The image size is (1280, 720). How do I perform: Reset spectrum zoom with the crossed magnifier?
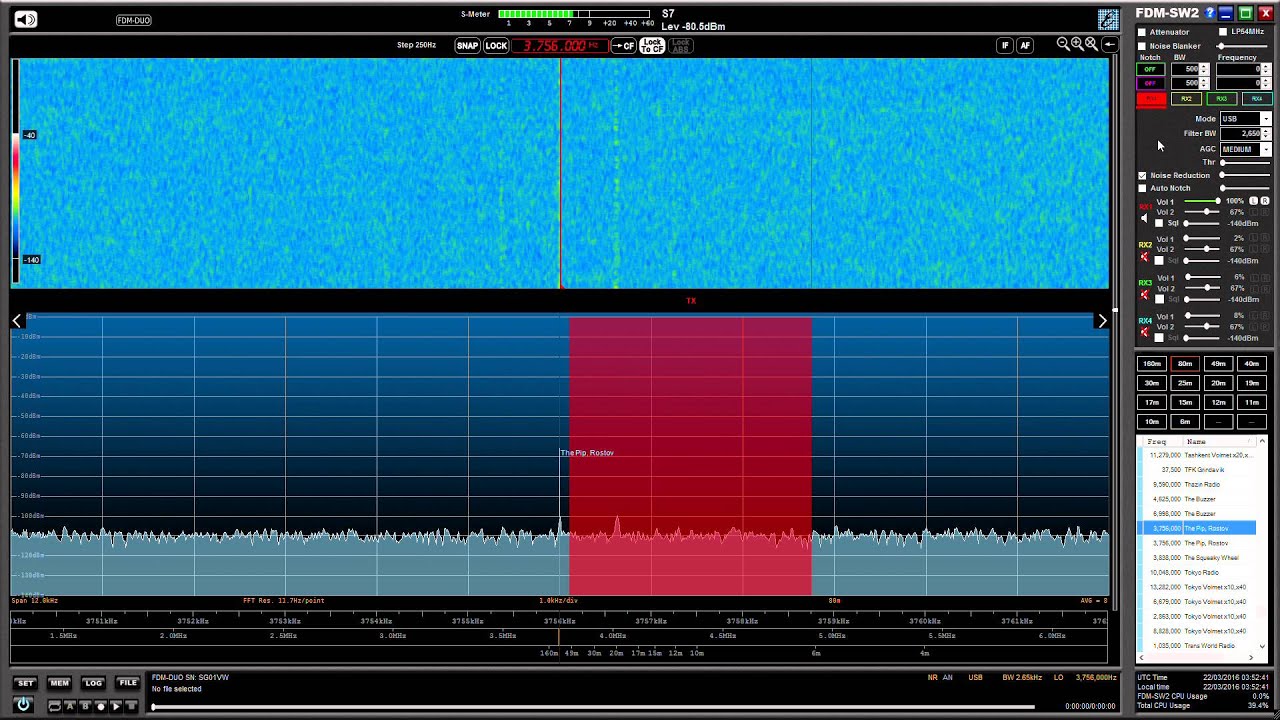[x=1091, y=44]
